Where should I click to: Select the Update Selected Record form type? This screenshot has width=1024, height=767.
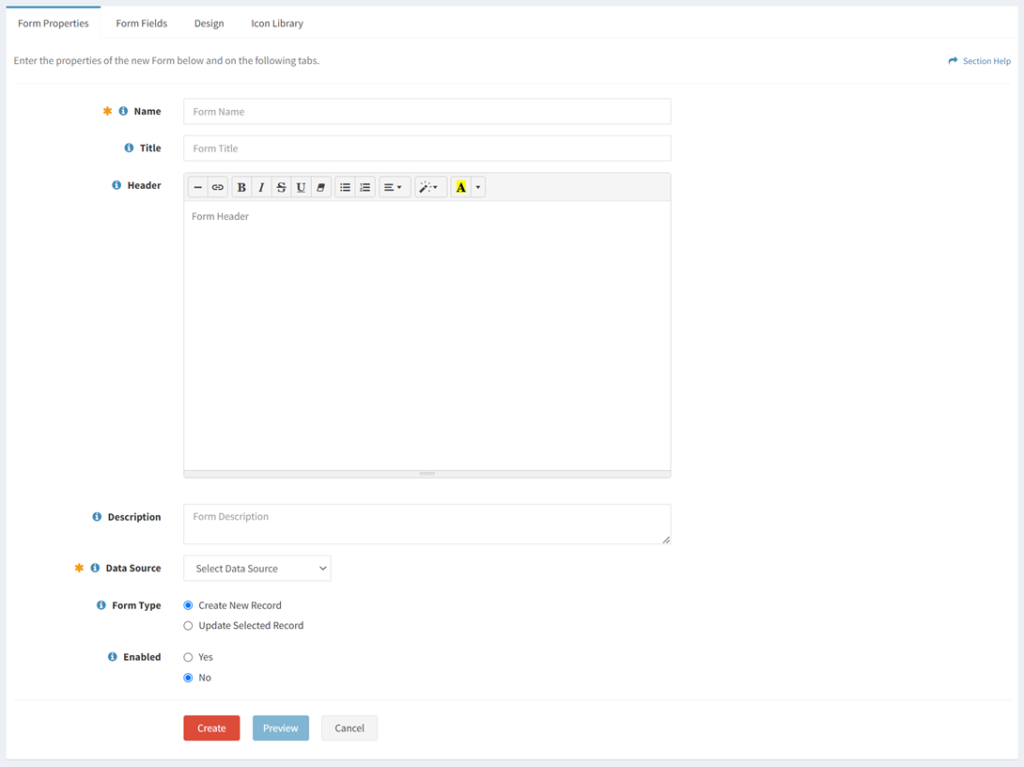pyautogui.click(x=188, y=625)
